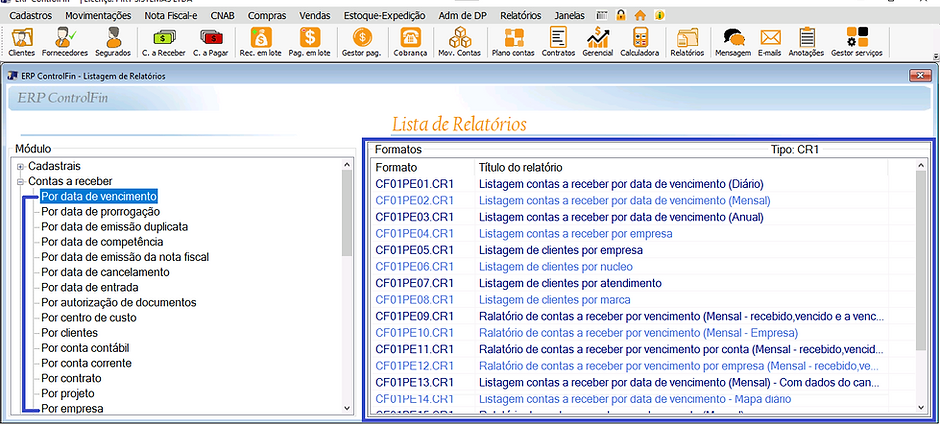
Task: Select Por data de emissão da nota fiscal
Action: (125, 257)
